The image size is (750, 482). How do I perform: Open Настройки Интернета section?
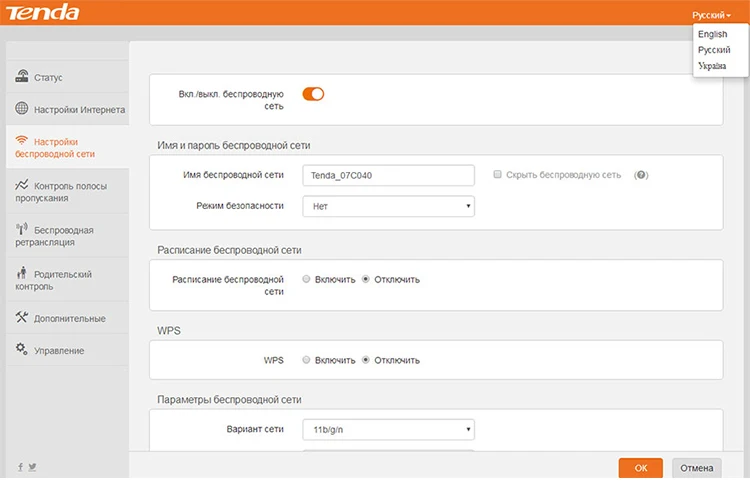click(x=67, y=109)
